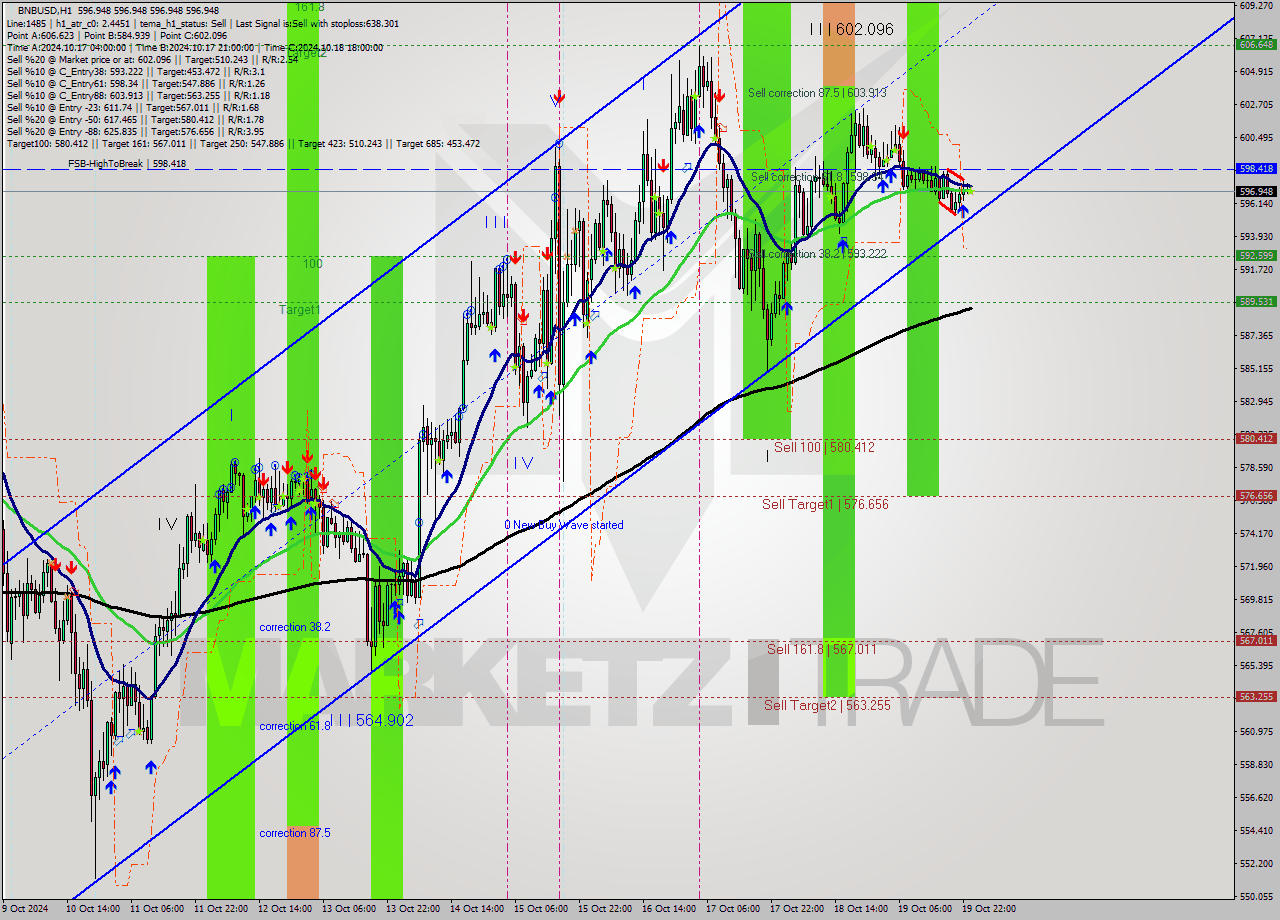Click the '15 Oct 22:00' time label
This screenshot has height=920, width=1280.
click(605, 909)
